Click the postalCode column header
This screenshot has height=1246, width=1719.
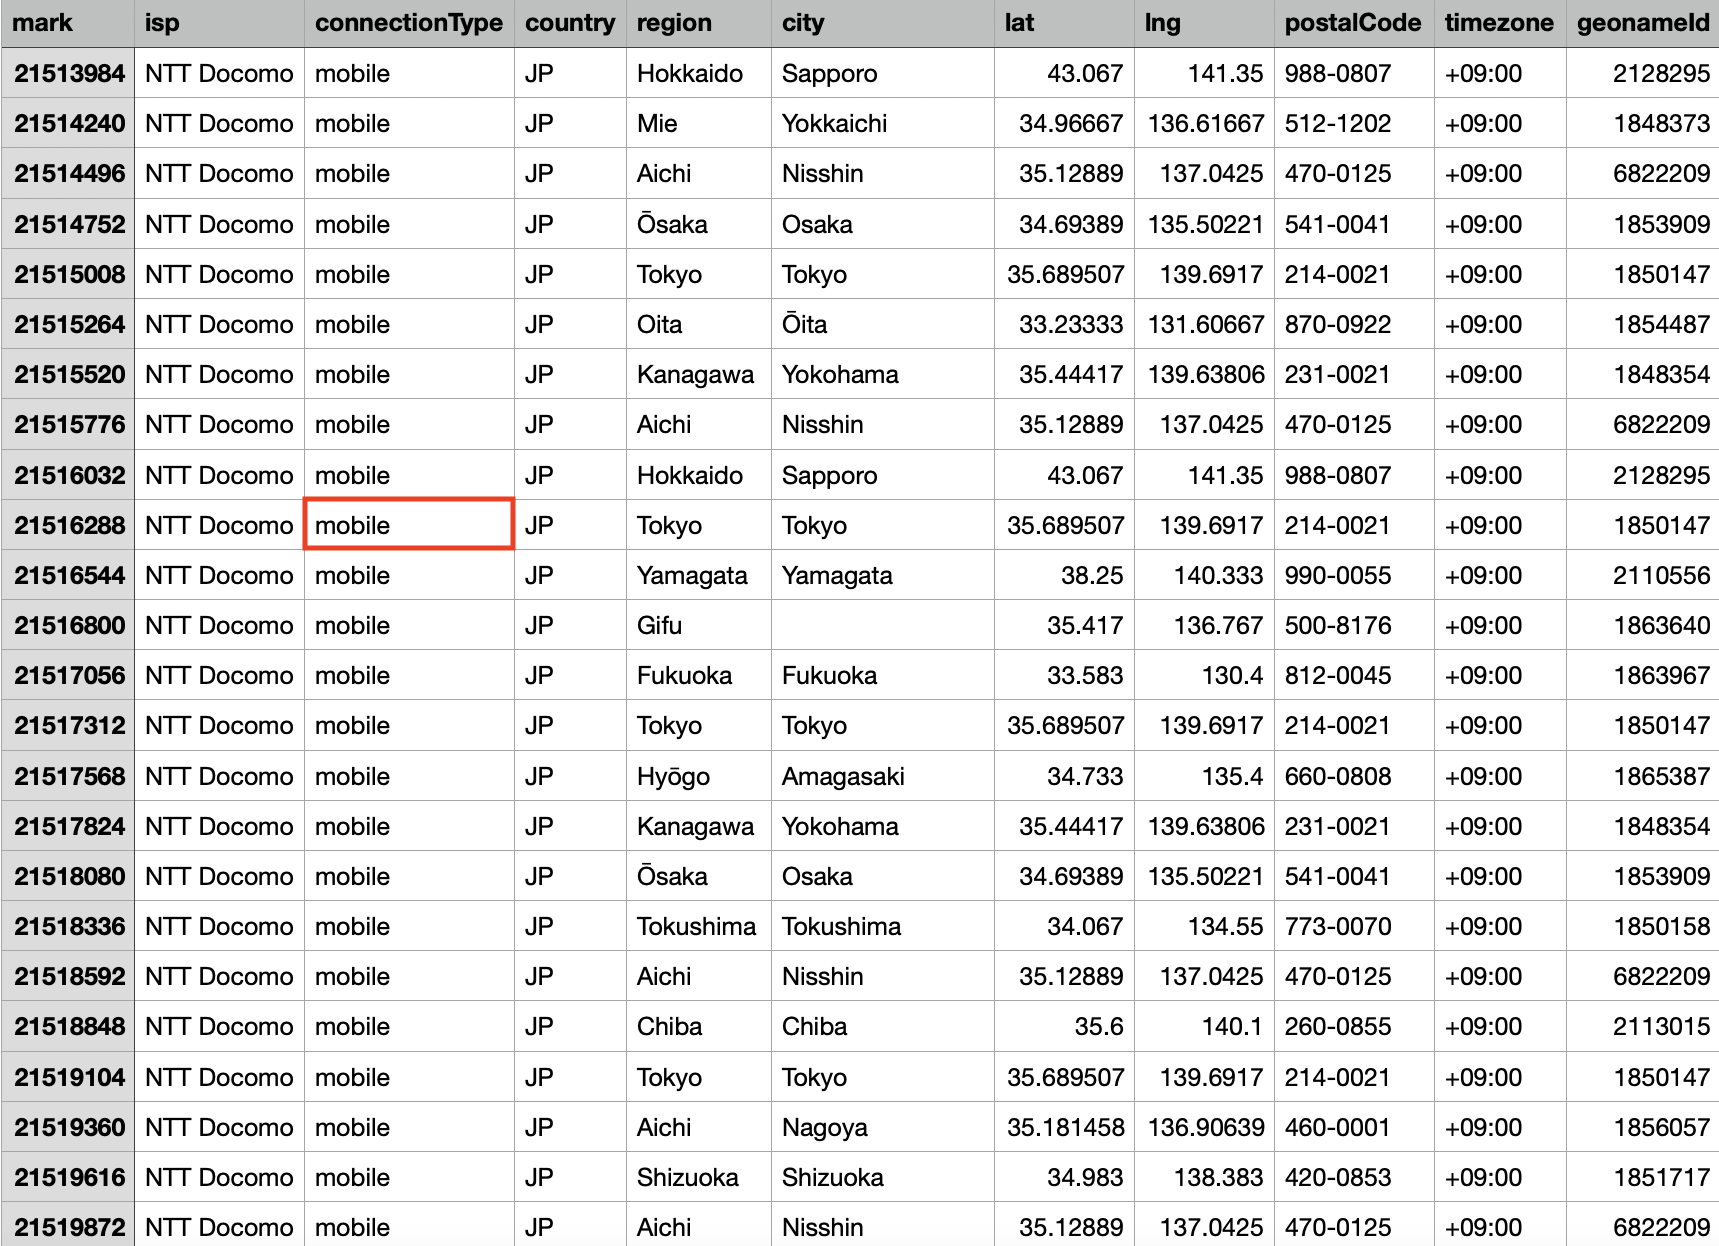pyautogui.click(x=1354, y=23)
